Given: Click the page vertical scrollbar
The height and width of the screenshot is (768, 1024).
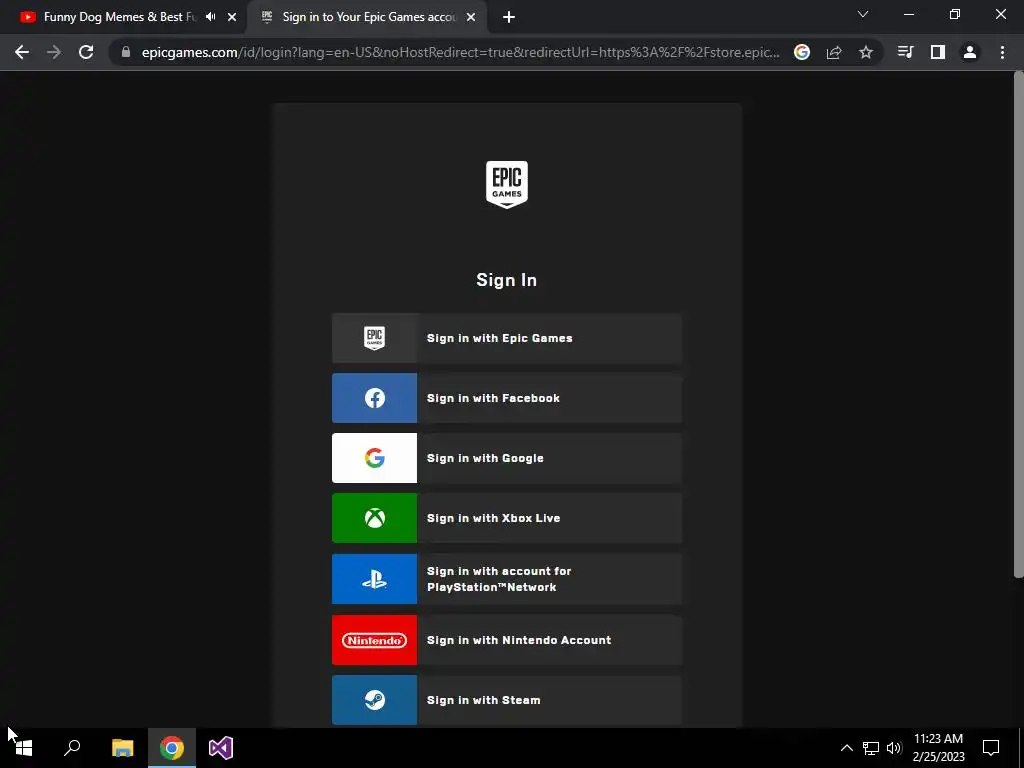Looking at the screenshot, I should (x=1018, y=325).
